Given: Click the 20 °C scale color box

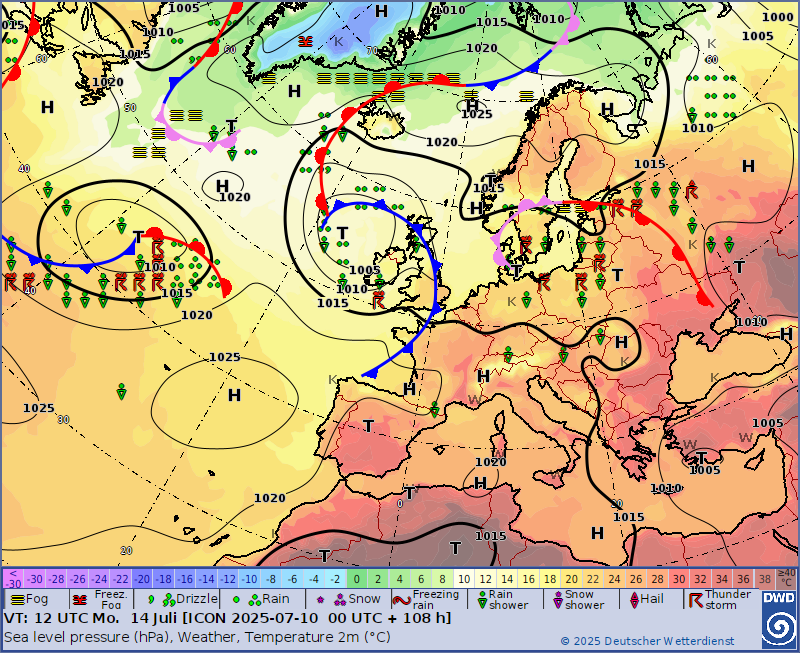Looking at the screenshot, I should coord(571,578).
